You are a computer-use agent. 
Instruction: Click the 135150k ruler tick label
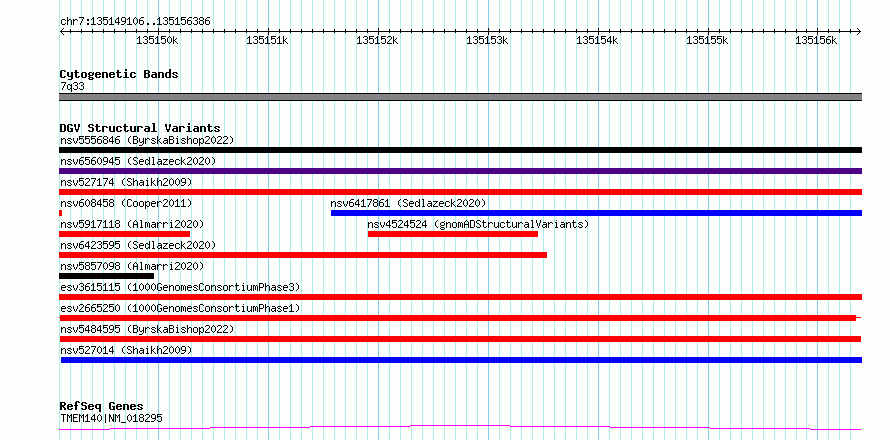(158, 41)
